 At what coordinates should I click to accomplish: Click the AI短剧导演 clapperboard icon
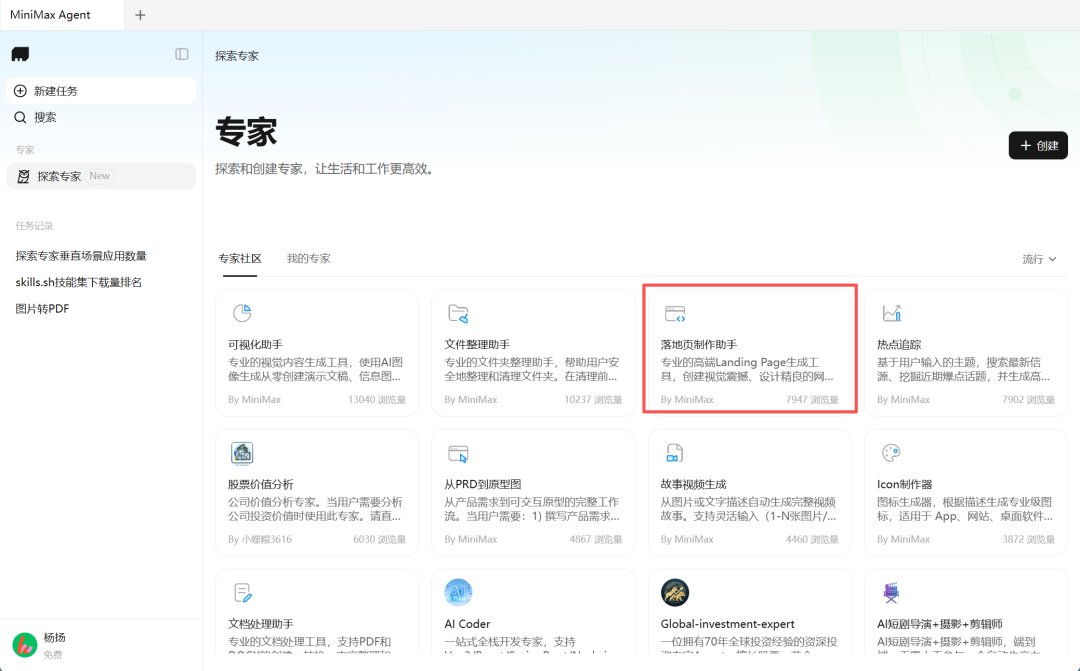891,592
